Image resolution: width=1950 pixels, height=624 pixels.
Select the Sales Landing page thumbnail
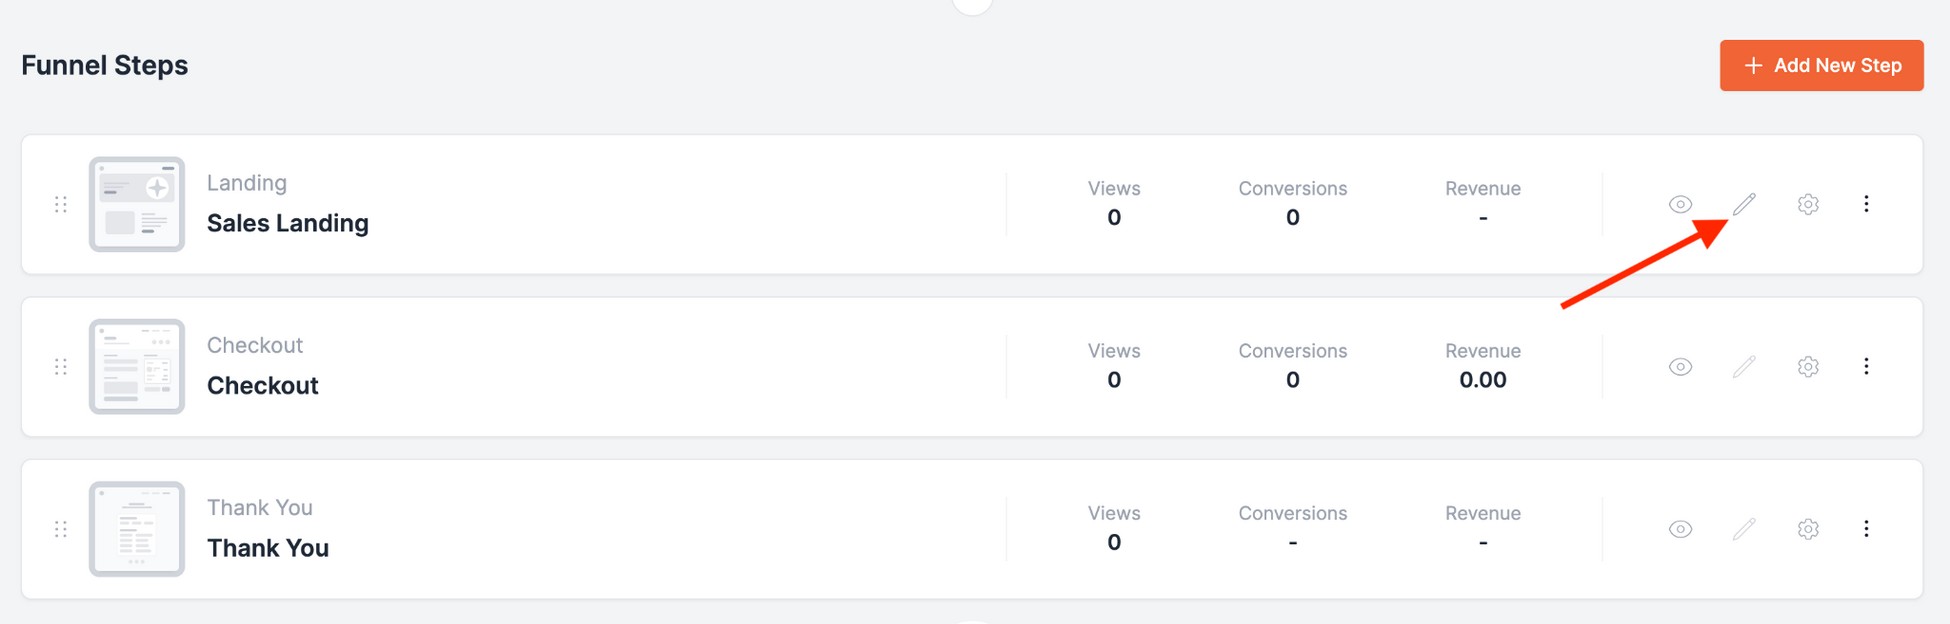click(137, 204)
